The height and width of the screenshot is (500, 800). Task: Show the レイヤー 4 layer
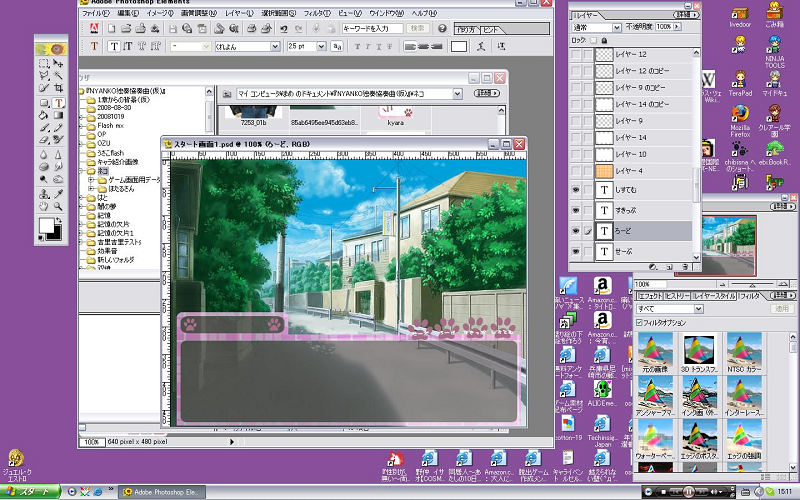[576, 171]
